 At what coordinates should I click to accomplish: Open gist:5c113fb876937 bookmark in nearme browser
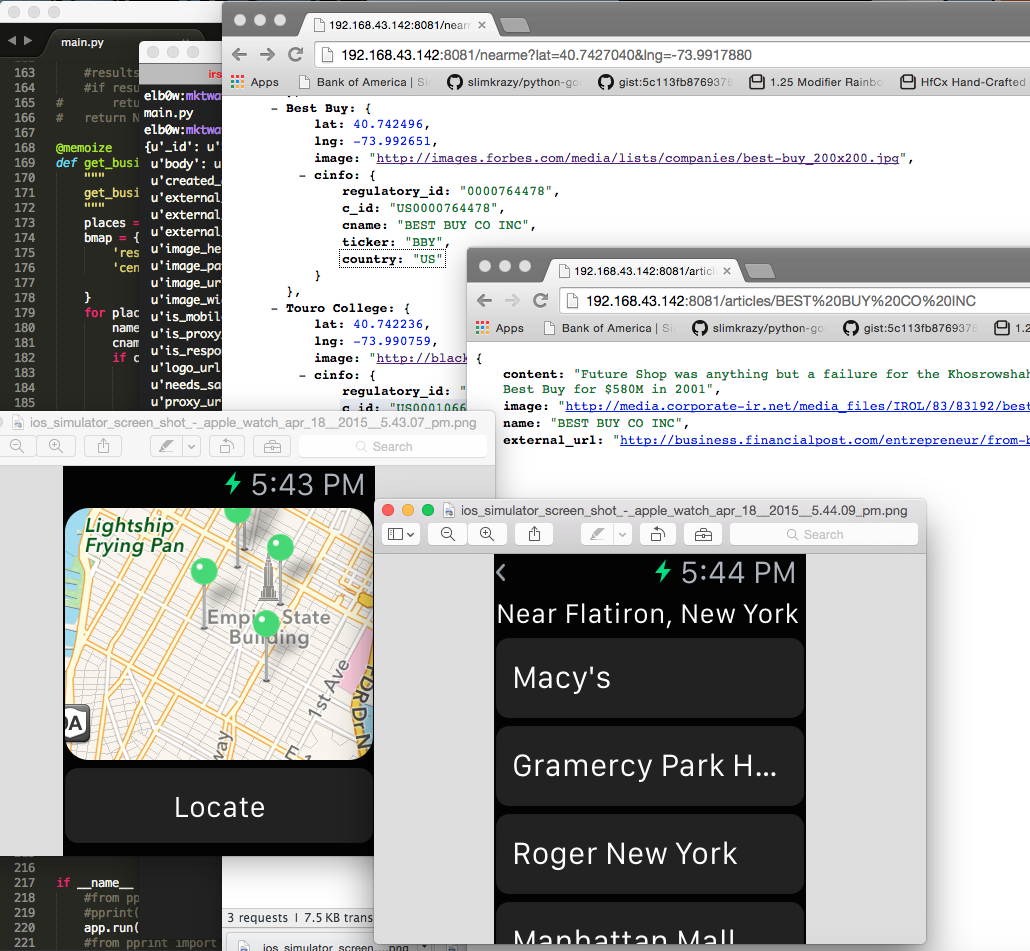coord(665,82)
